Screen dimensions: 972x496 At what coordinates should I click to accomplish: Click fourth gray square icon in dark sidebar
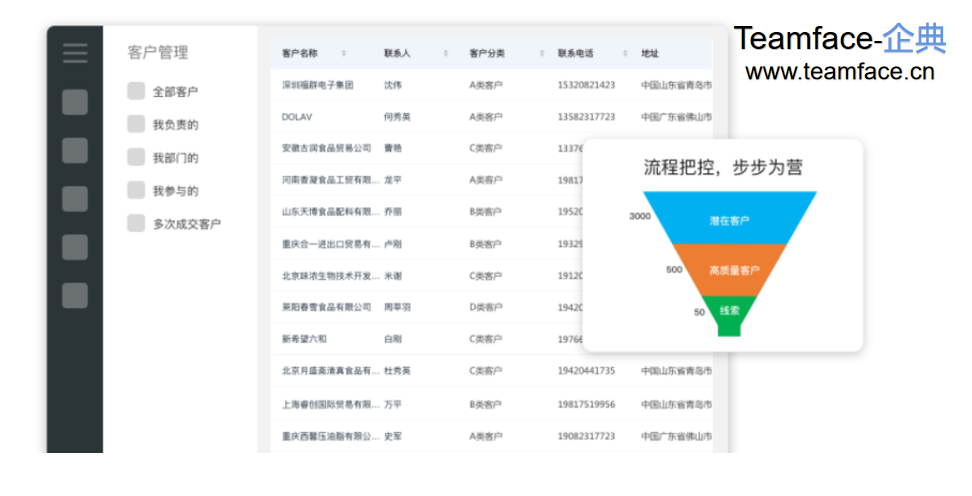point(75,247)
